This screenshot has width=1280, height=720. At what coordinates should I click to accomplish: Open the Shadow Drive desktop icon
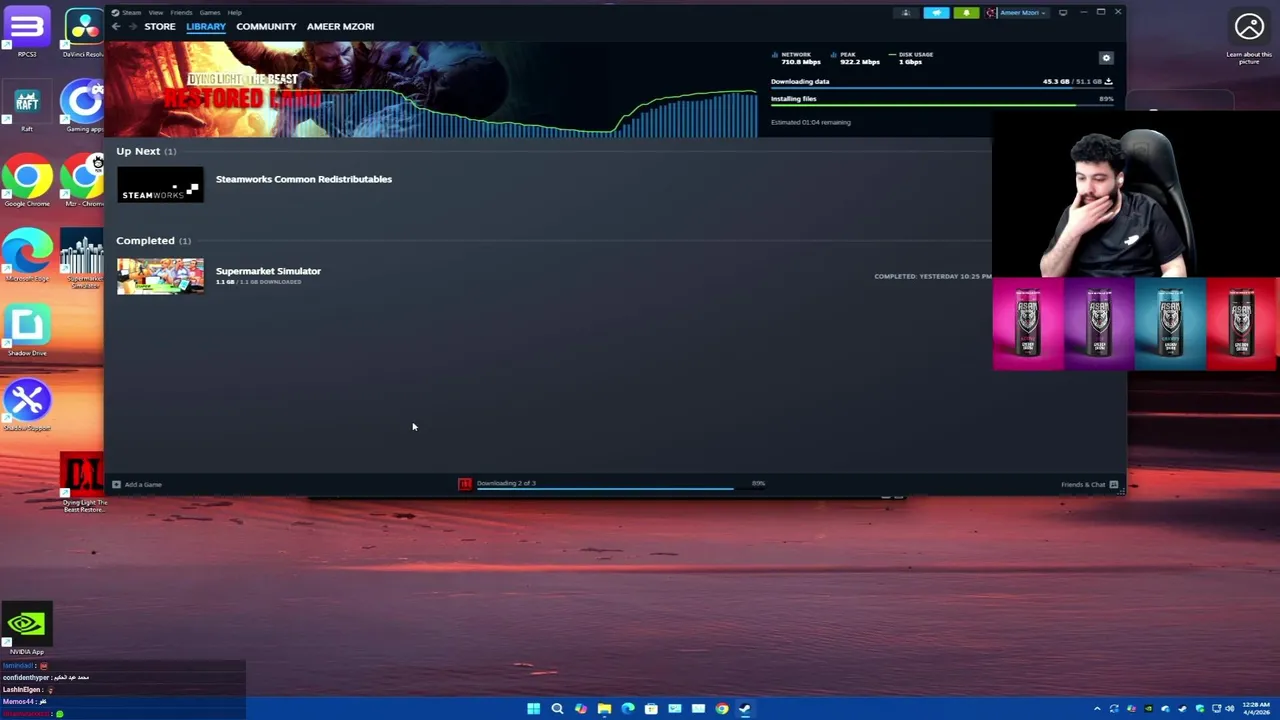coord(27,331)
